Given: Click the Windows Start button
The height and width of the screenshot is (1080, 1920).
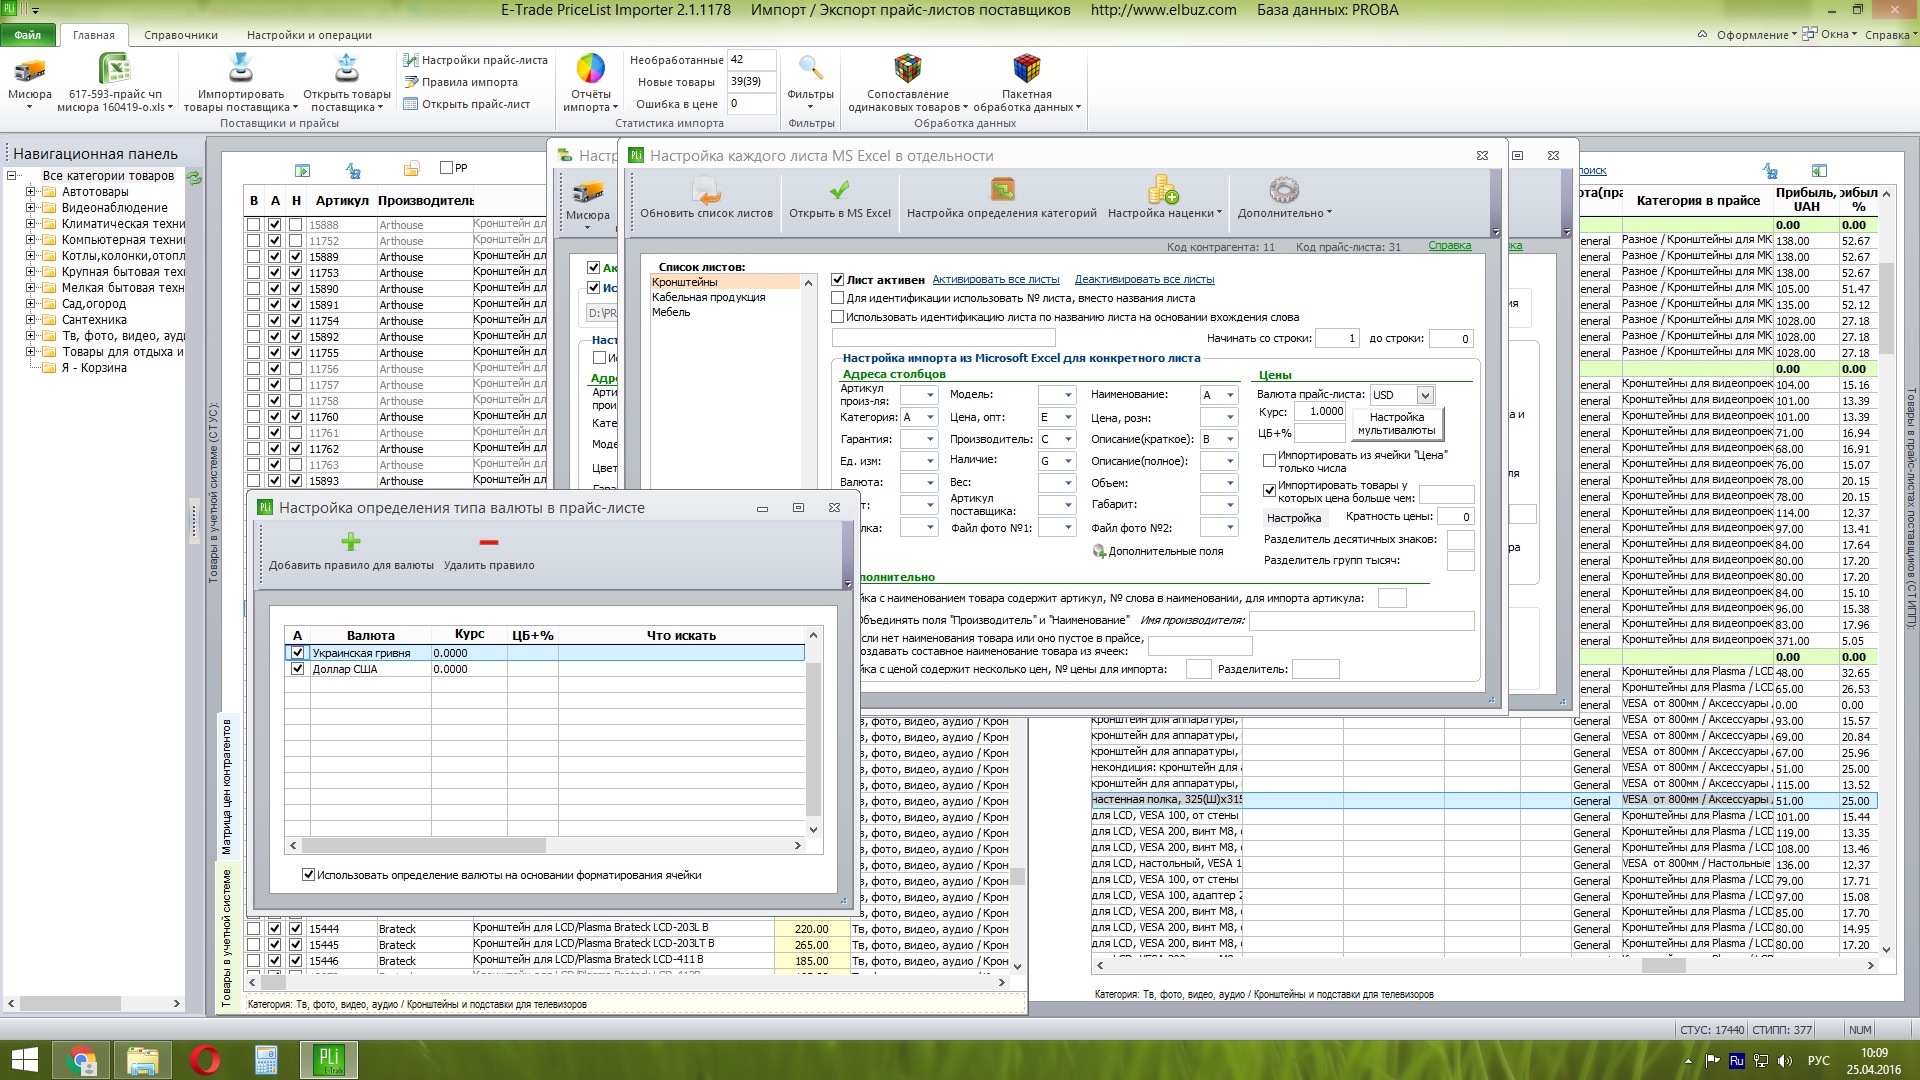Looking at the screenshot, I should click(x=24, y=1060).
